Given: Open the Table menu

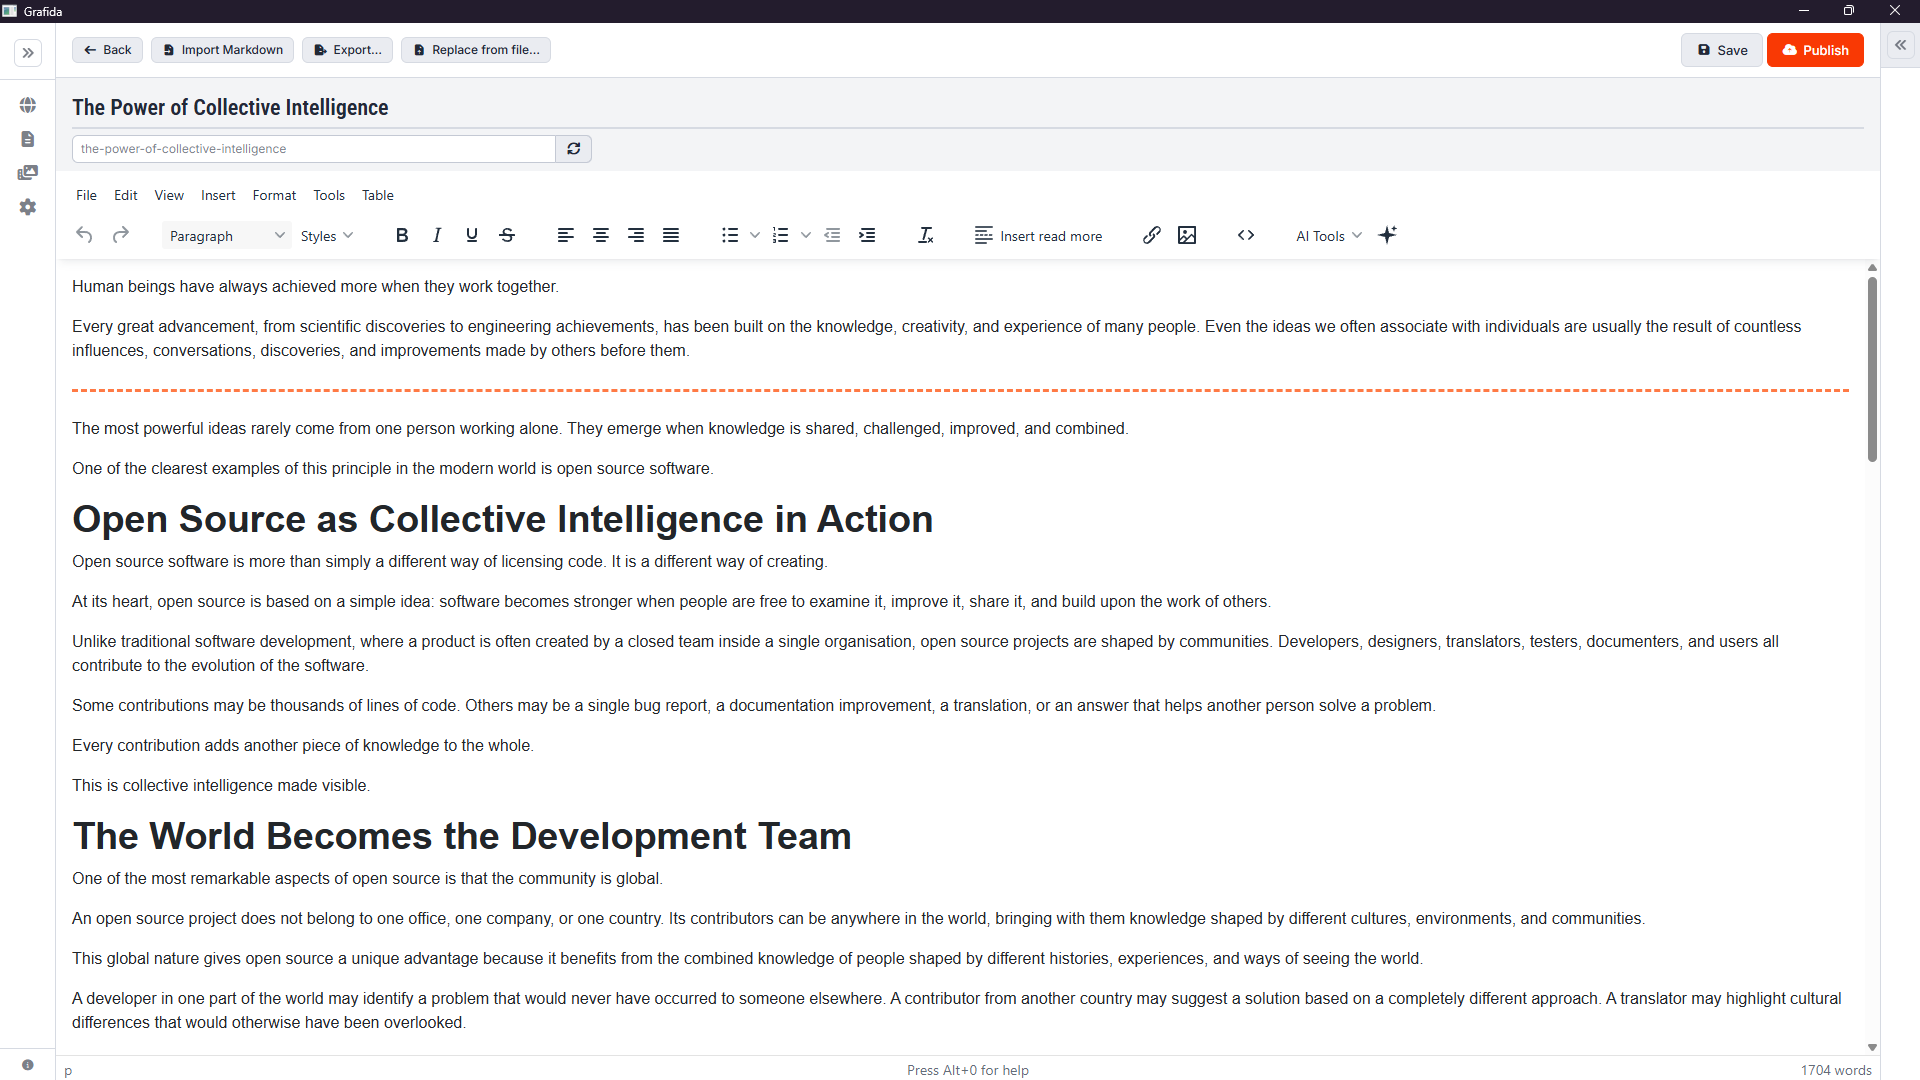Looking at the screenshot, I should 378,195.
